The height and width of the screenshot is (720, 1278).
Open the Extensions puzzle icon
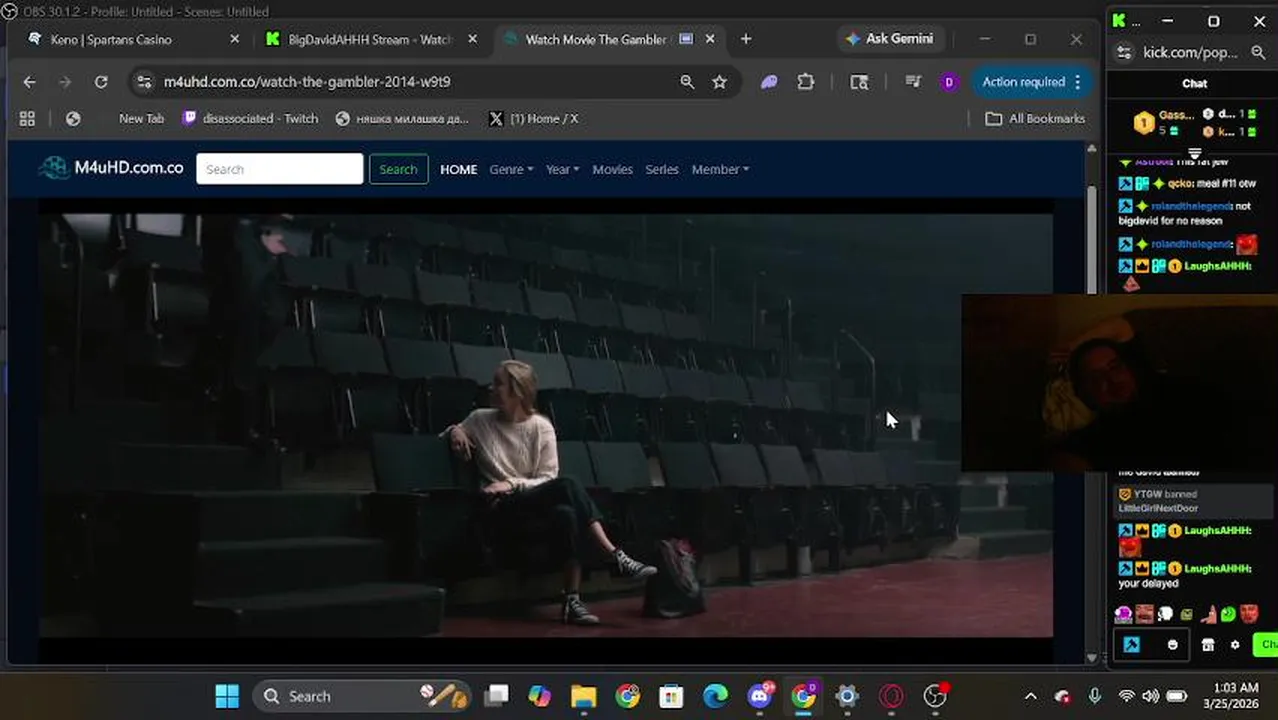pos(806,82)
